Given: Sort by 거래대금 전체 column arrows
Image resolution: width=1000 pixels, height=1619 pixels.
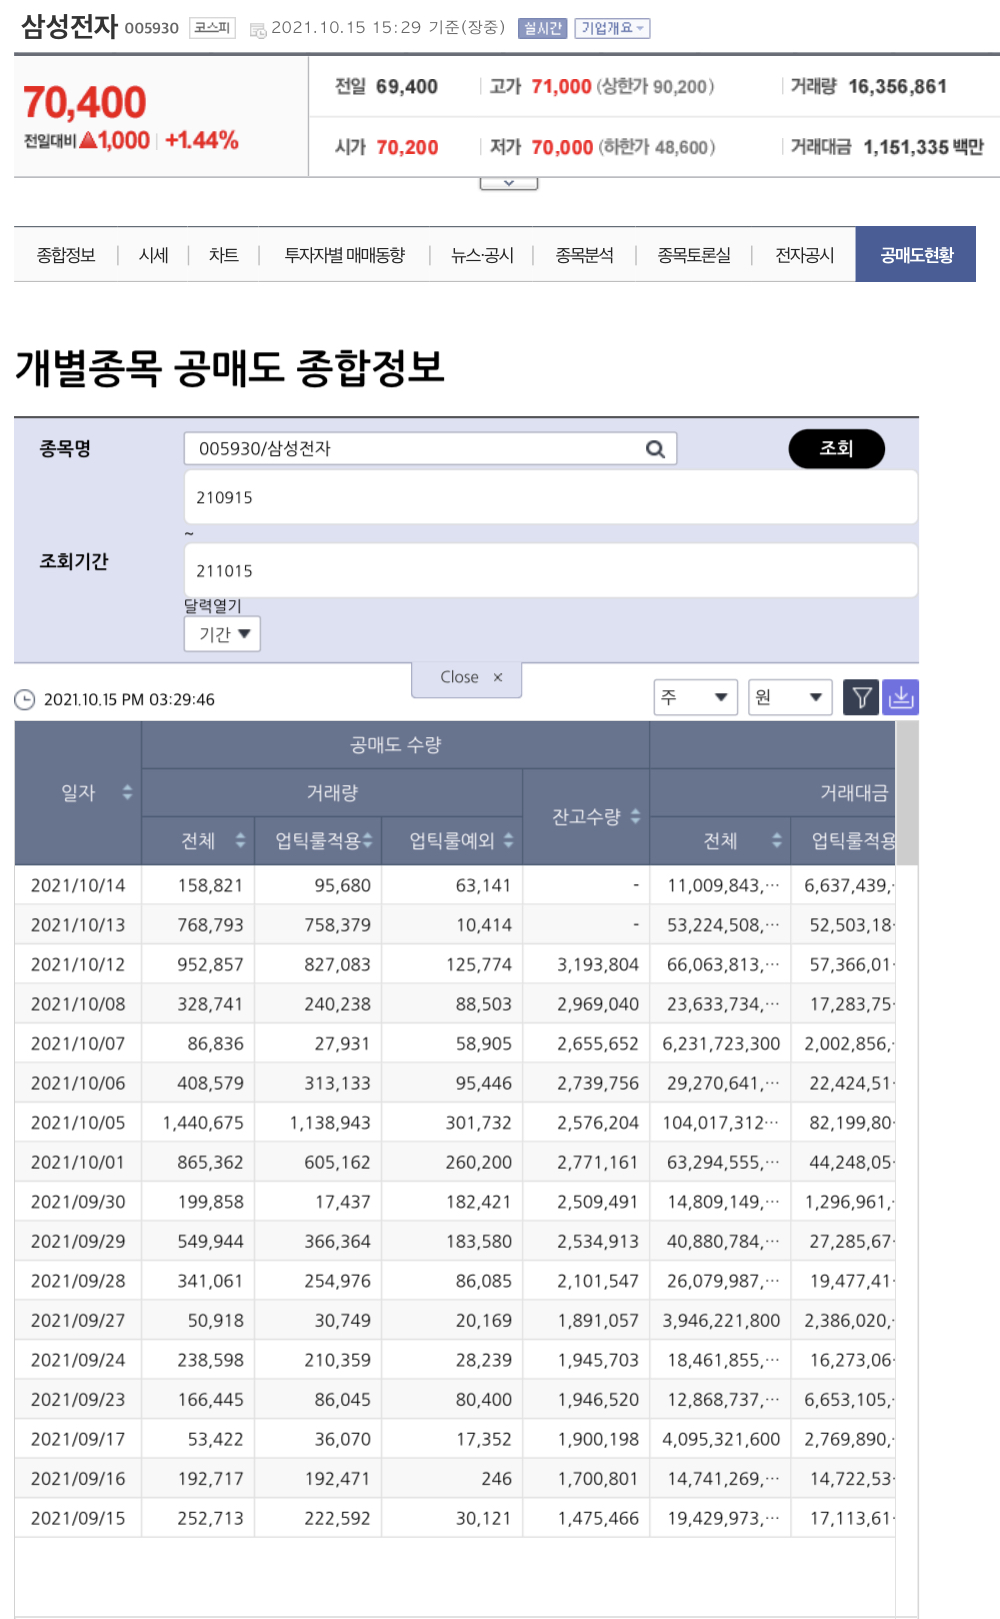Looking at the screenshot, I should (777, 840).
